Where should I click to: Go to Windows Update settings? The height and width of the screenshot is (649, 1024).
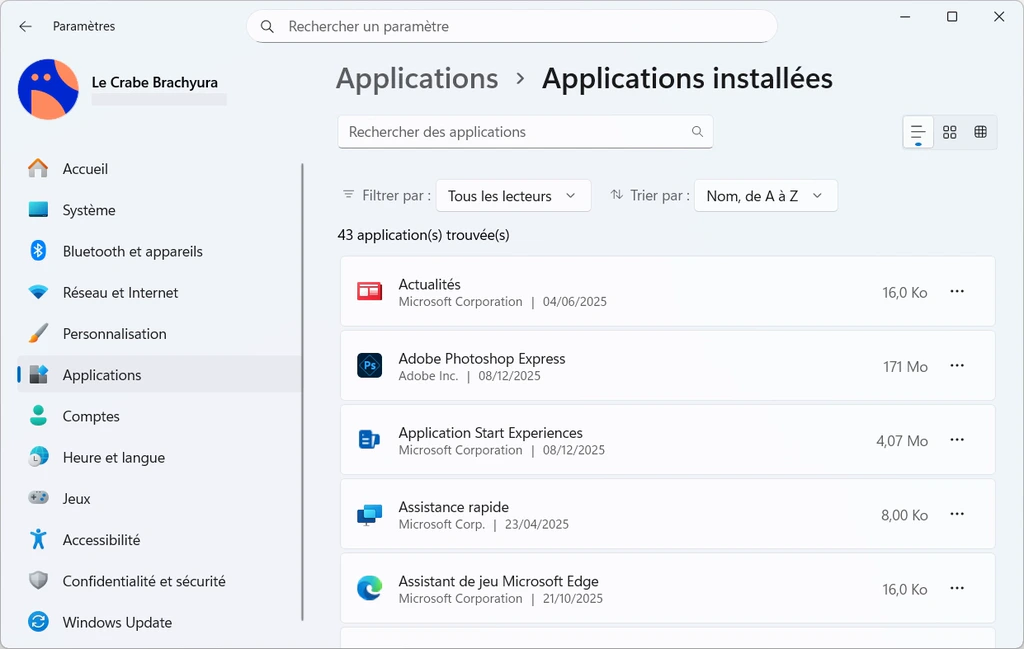click(x=117, y=622)
